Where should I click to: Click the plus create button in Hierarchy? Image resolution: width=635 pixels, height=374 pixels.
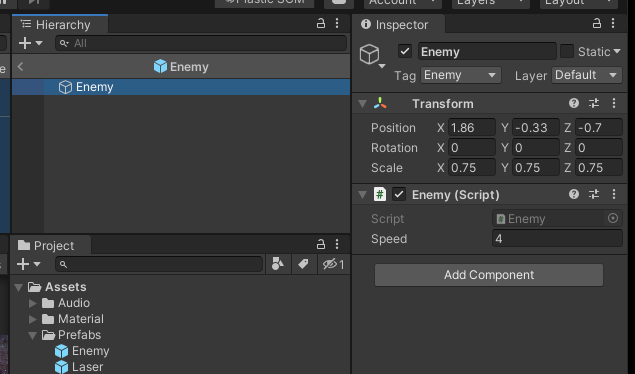coord(25,43)
